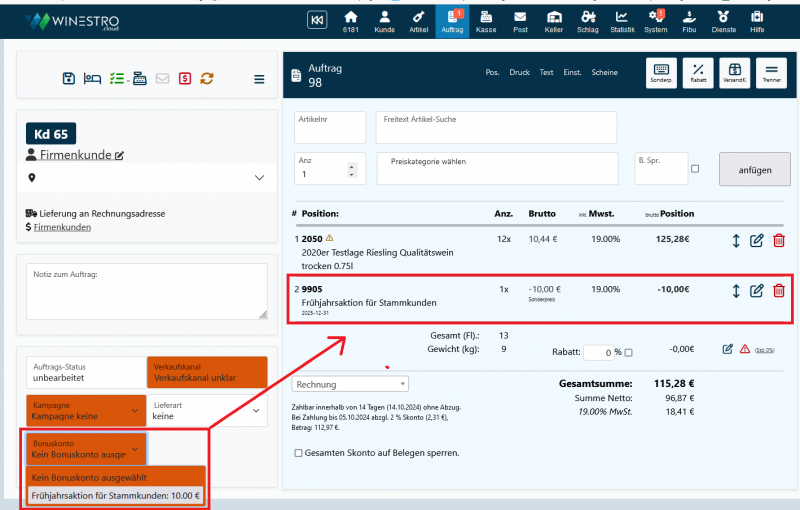Image resolution: width=800 pixels, height=510 pixels.
Task: Open the Firmenkunden price group link
Action: click(62, 227)
